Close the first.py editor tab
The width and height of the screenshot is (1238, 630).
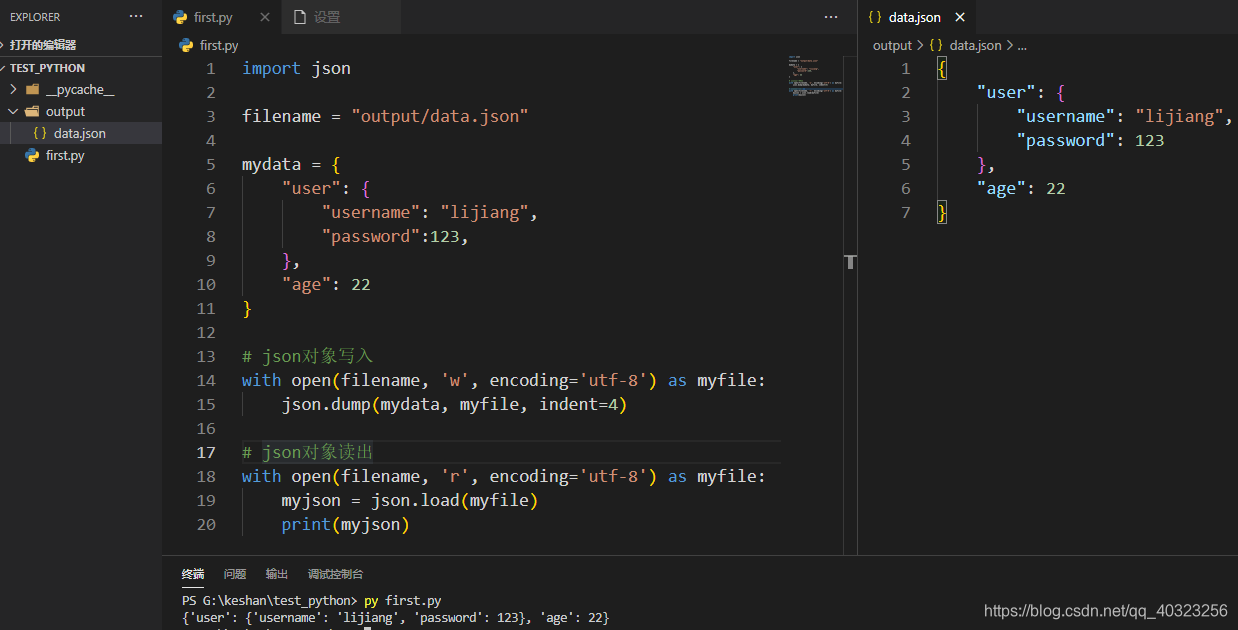264,17
